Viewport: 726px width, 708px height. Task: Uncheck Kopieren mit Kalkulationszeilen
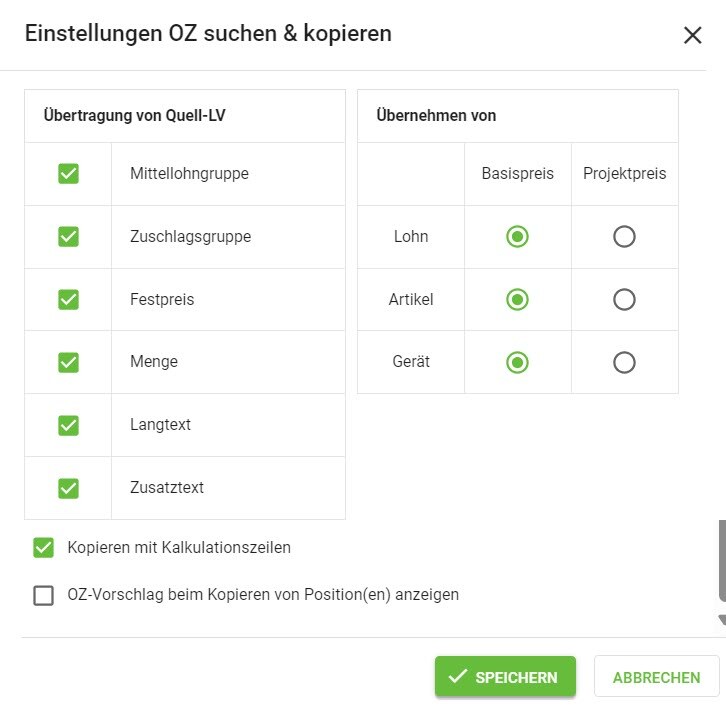click(x=43, y=547)
